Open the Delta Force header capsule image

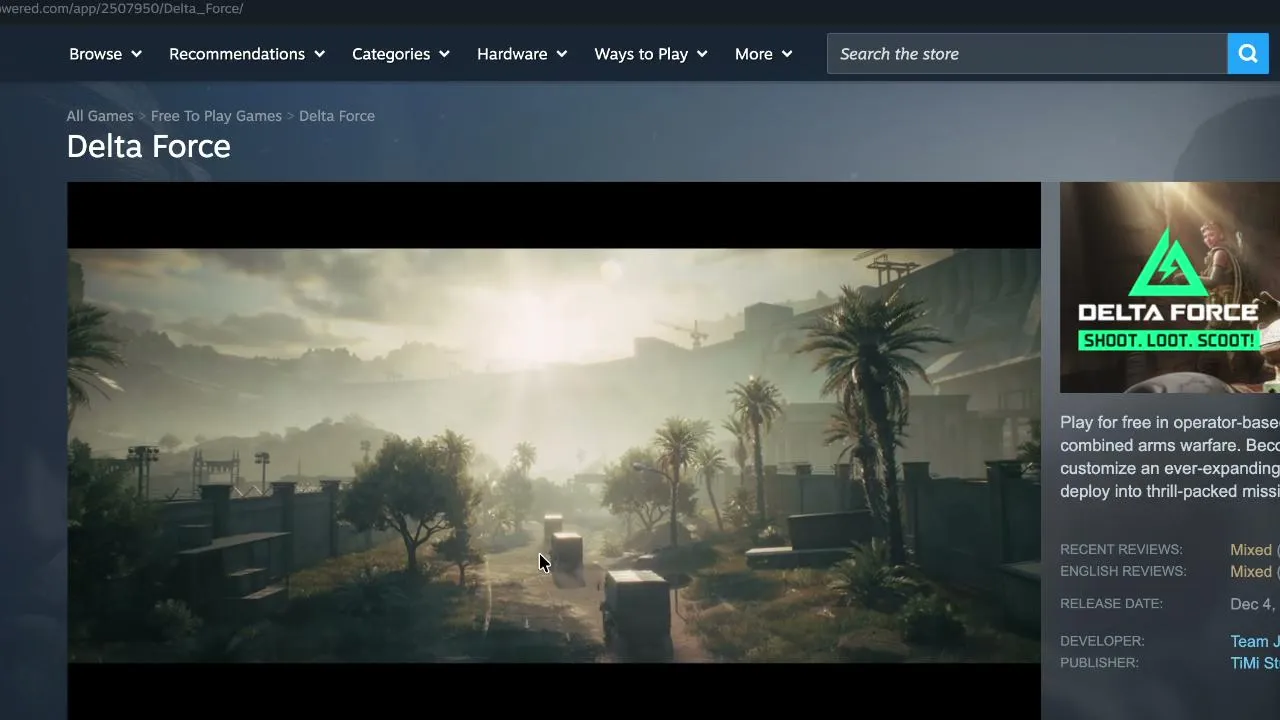coord(1170,287)
